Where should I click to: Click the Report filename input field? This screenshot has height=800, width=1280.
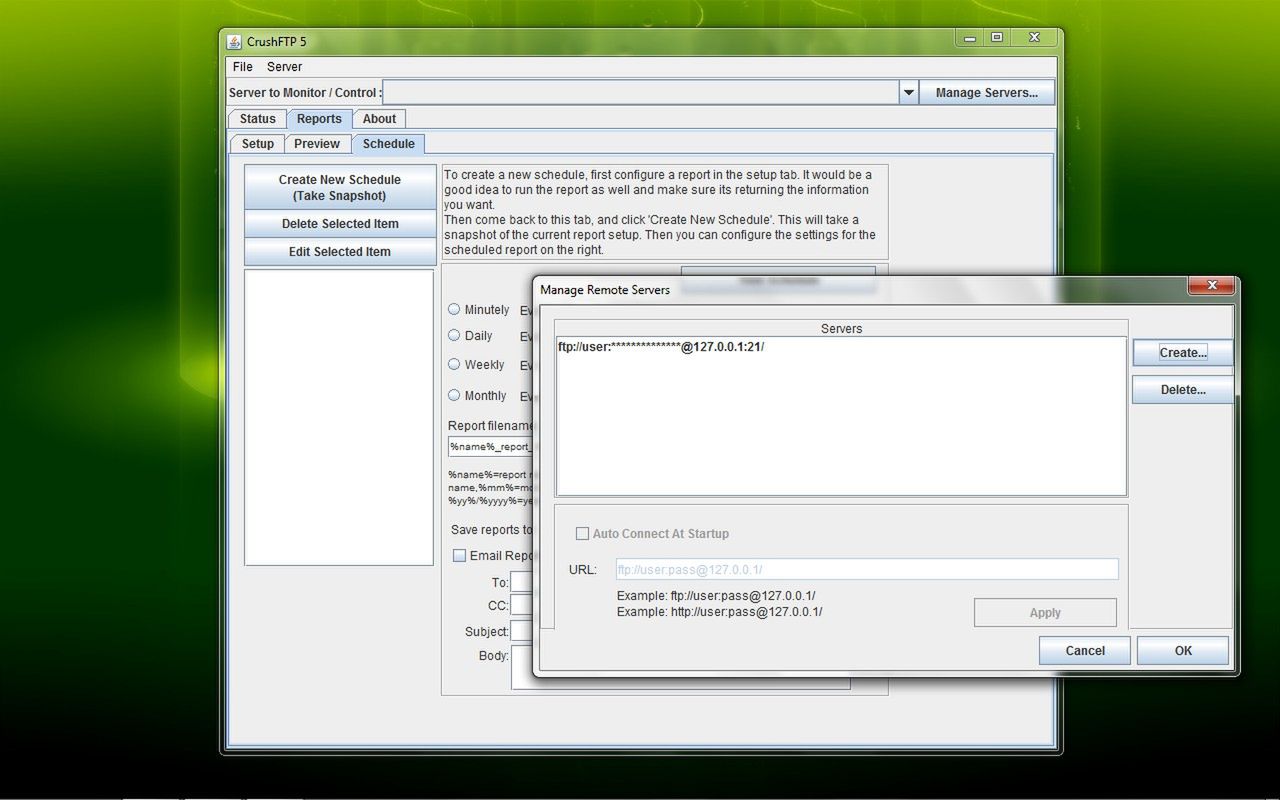[490, 447]
